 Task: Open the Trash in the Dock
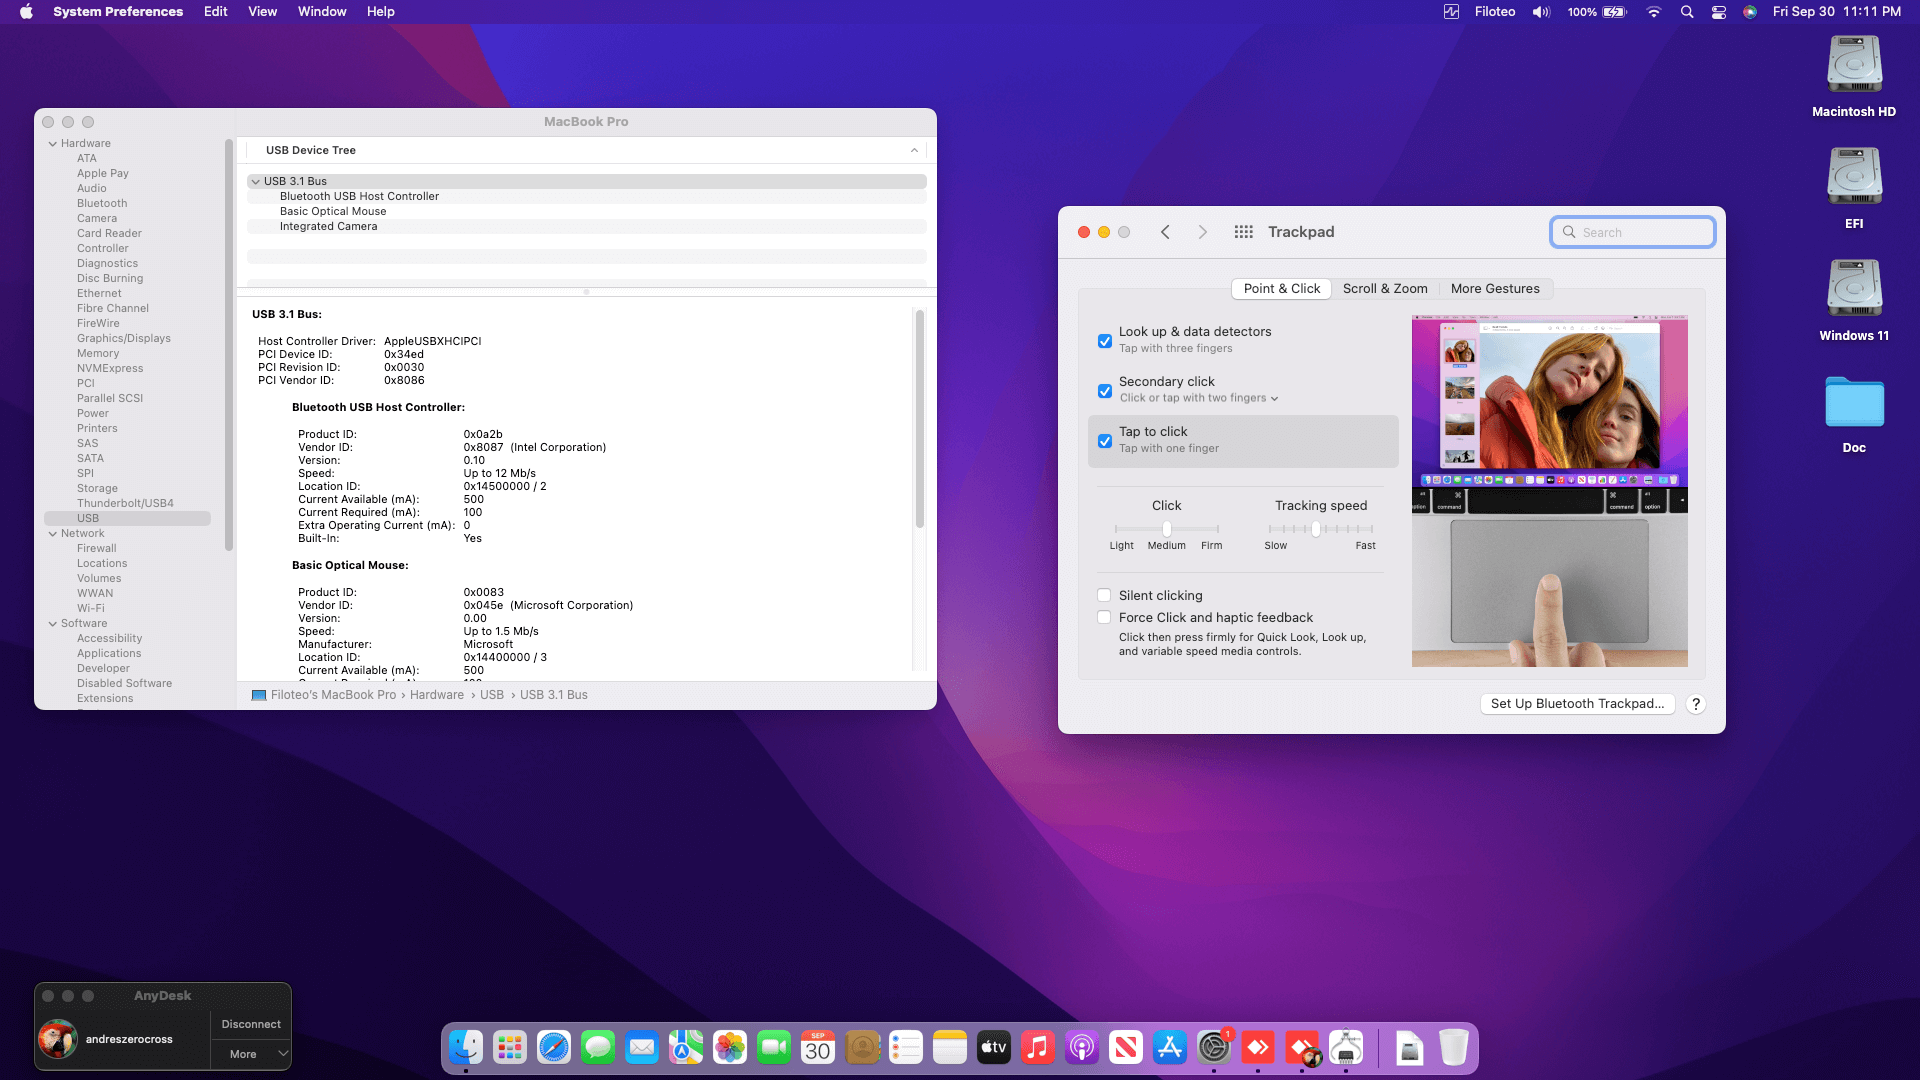click(x=1454, y=1047)
